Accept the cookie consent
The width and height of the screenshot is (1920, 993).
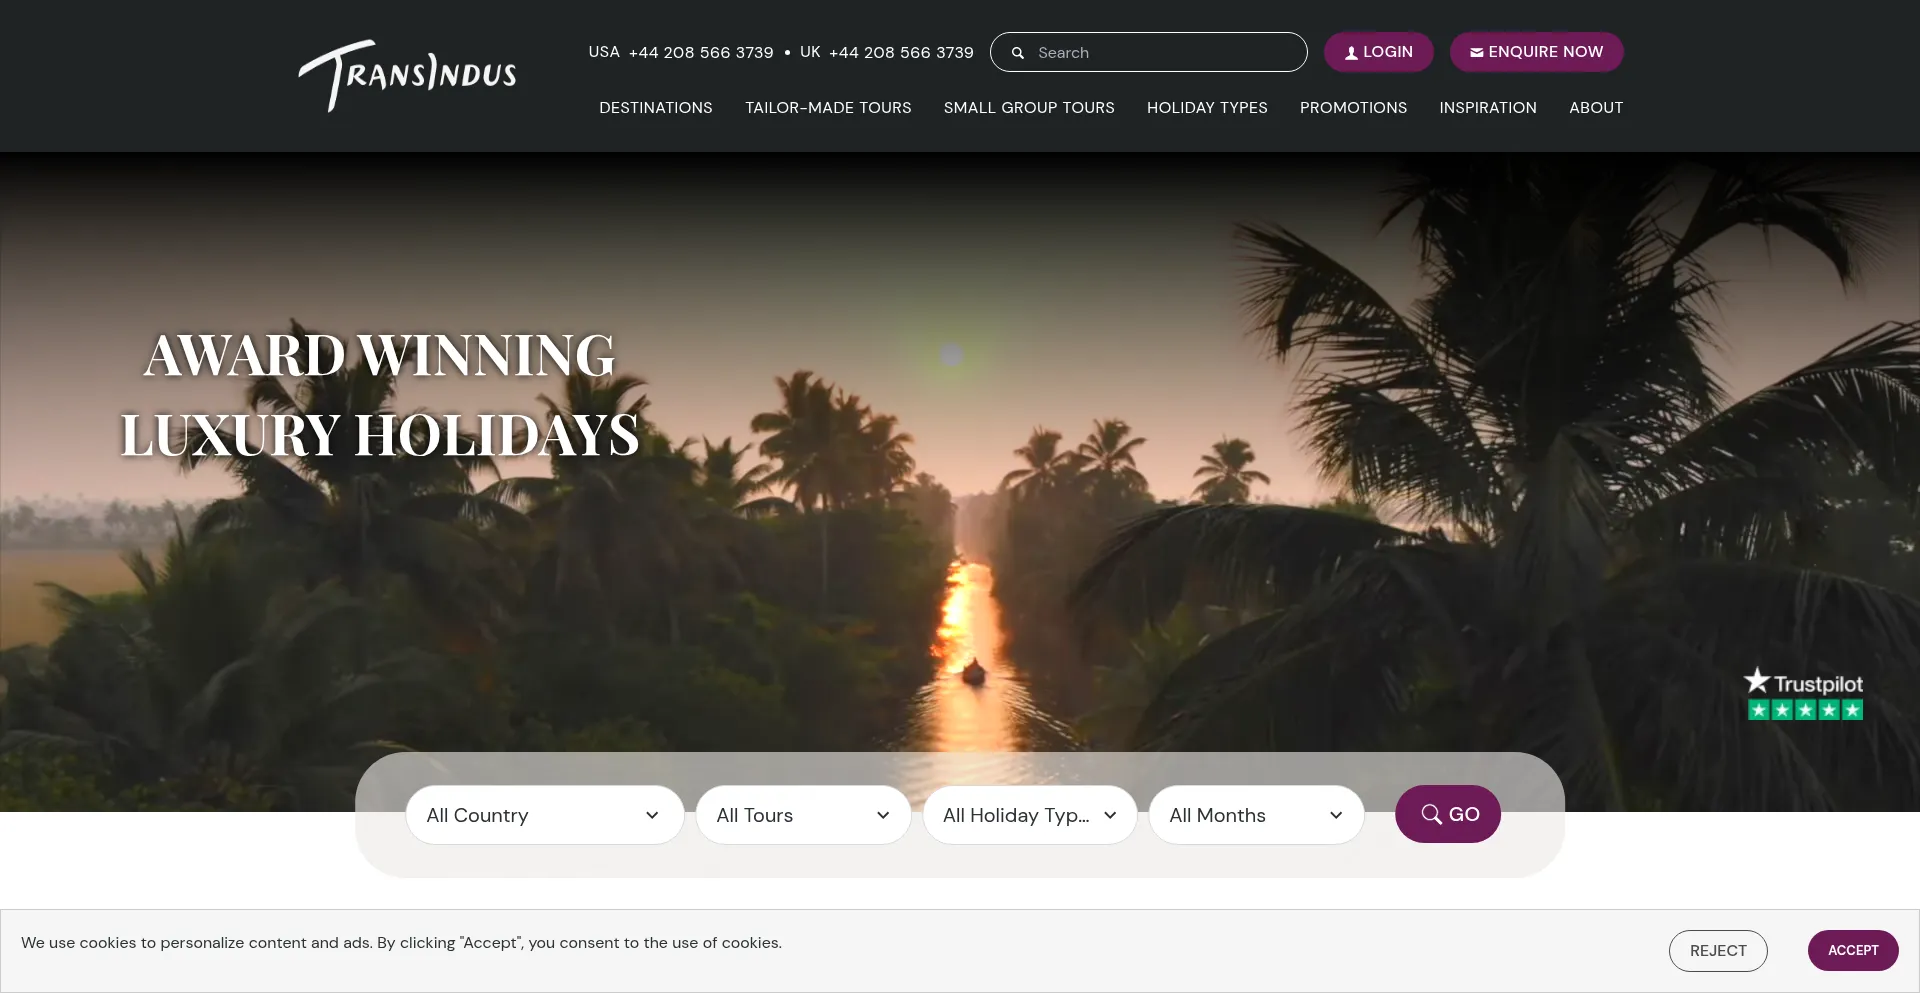(1853, 950)
